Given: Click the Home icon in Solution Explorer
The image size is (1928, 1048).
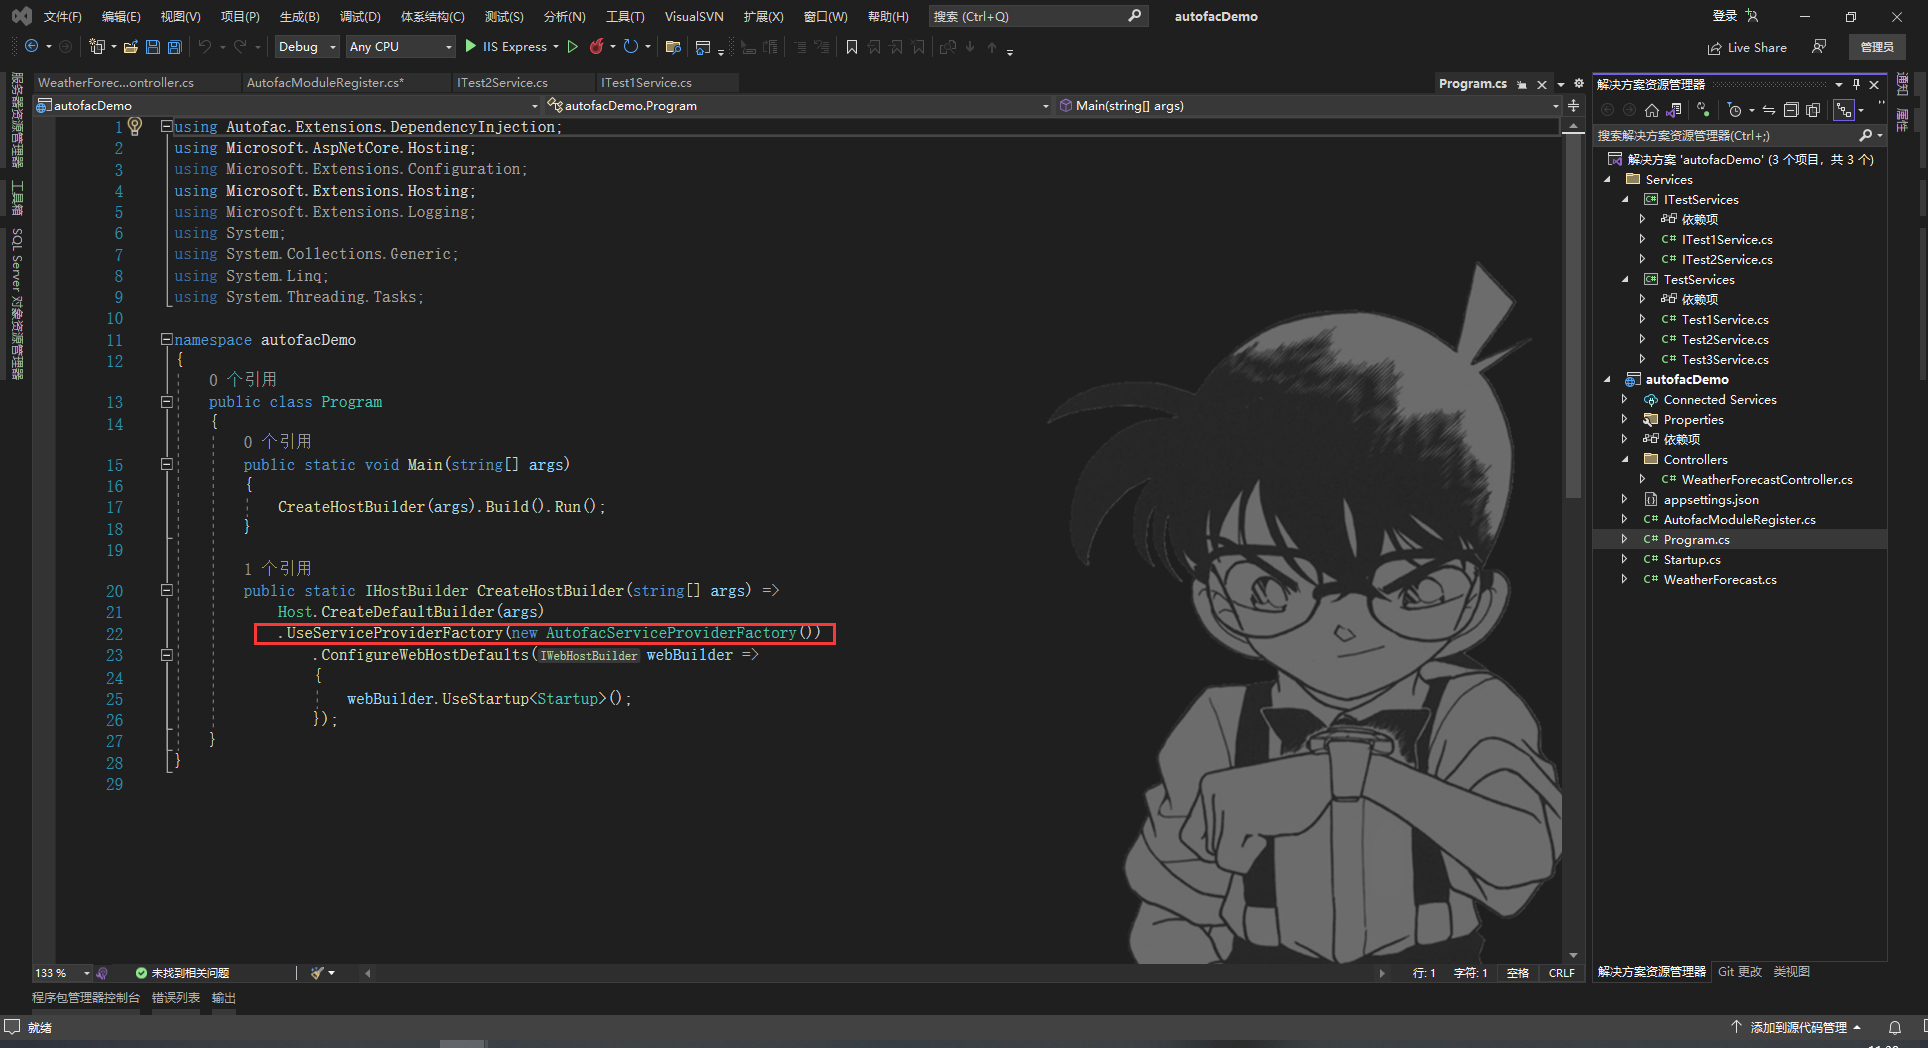Looking at the screenshot, I should point(1652,110).
